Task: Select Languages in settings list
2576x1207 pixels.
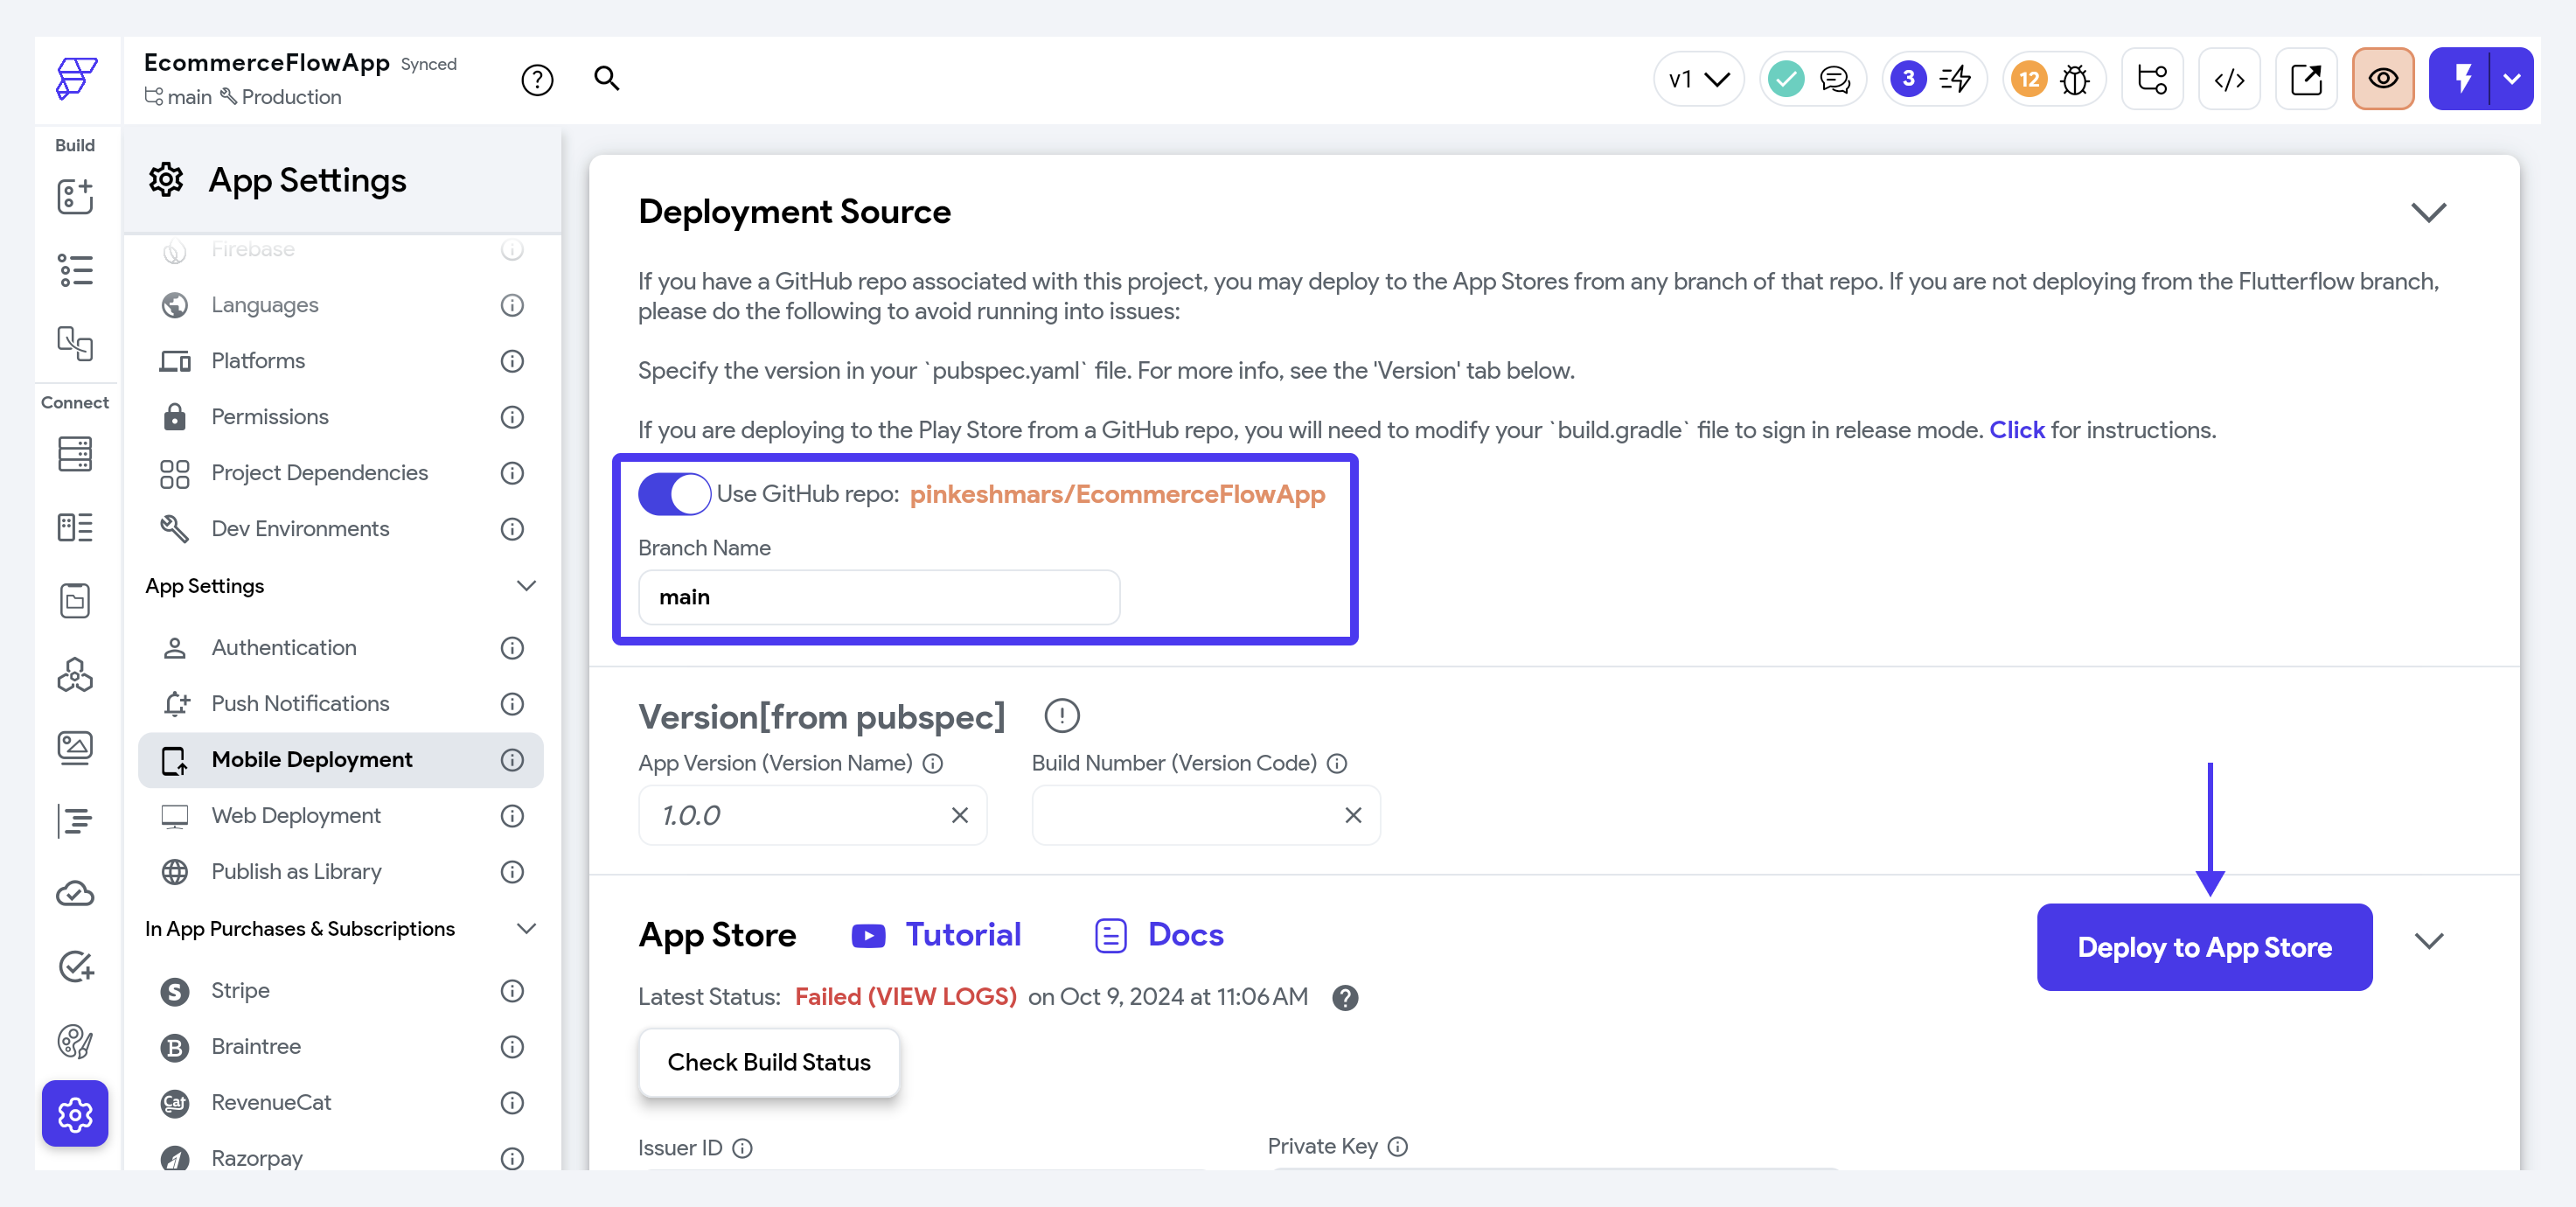Action: pyautogui.click(x=340, y=305)
